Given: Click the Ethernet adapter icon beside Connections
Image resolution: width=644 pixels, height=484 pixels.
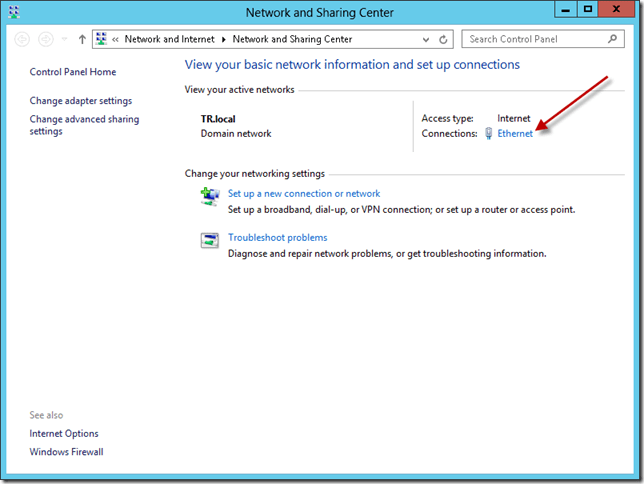Looking at the screenshot, I should pyautogui.click(x=489, y=134).
